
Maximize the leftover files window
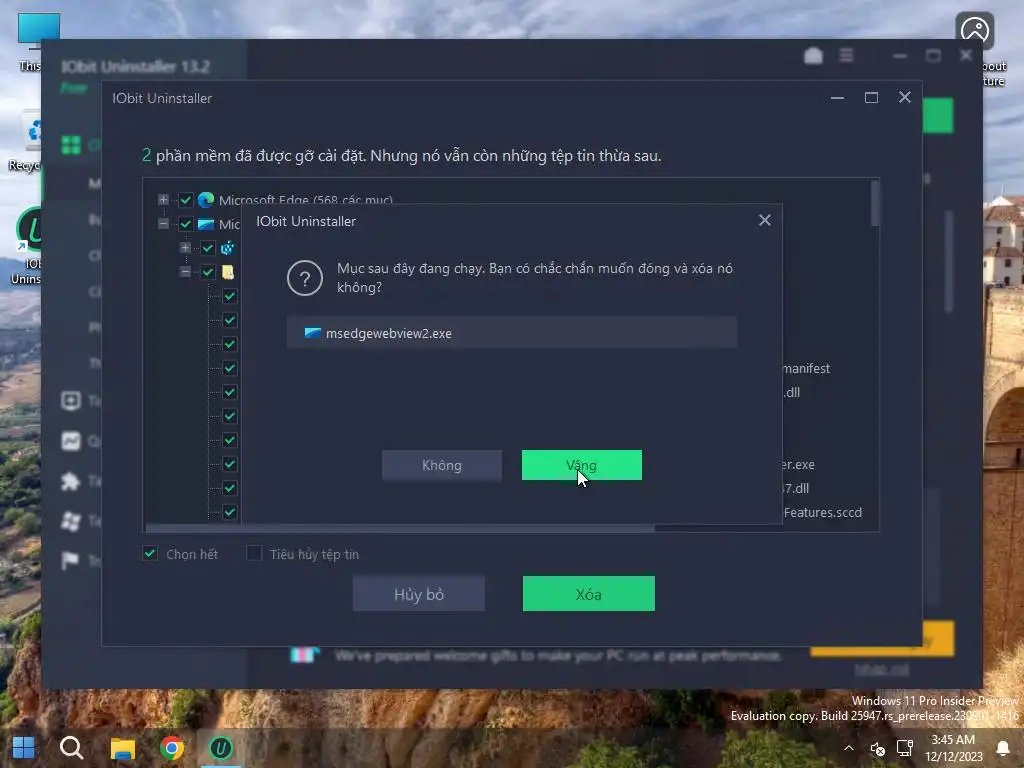[x=871, y=98]
